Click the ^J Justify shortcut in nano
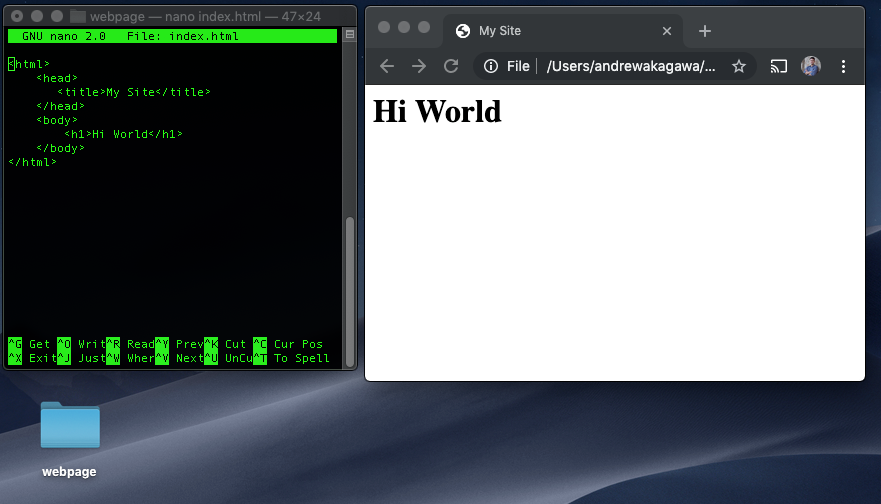 pos(81,358)
